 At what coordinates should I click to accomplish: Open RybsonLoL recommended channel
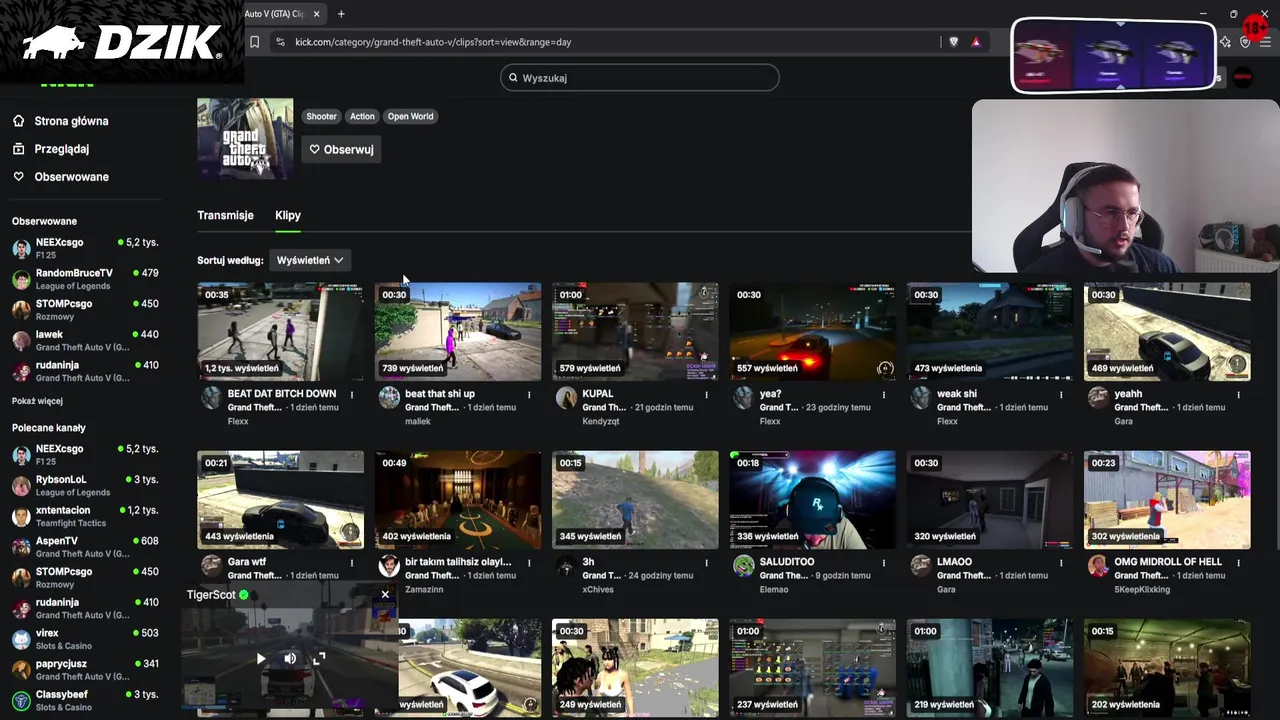[x=85, y=485]
